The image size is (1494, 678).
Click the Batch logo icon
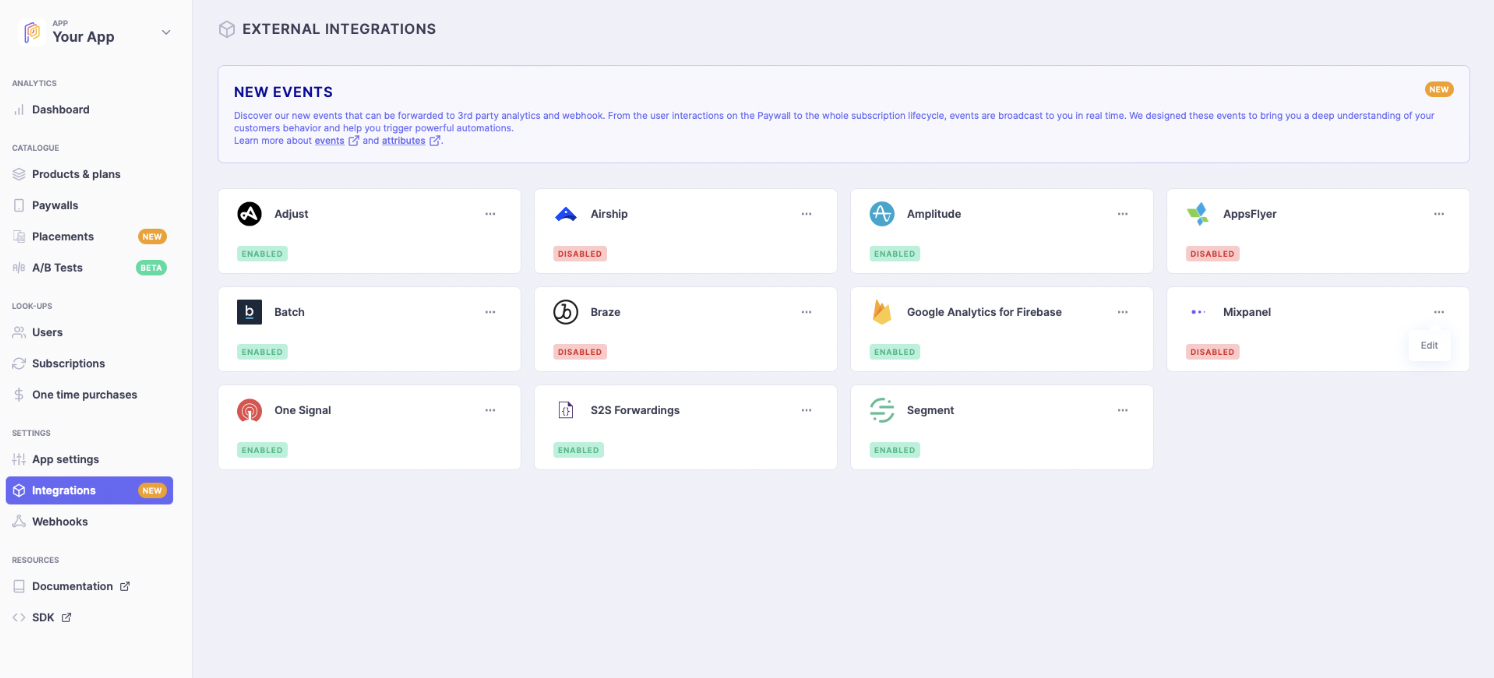coord(249,312)
